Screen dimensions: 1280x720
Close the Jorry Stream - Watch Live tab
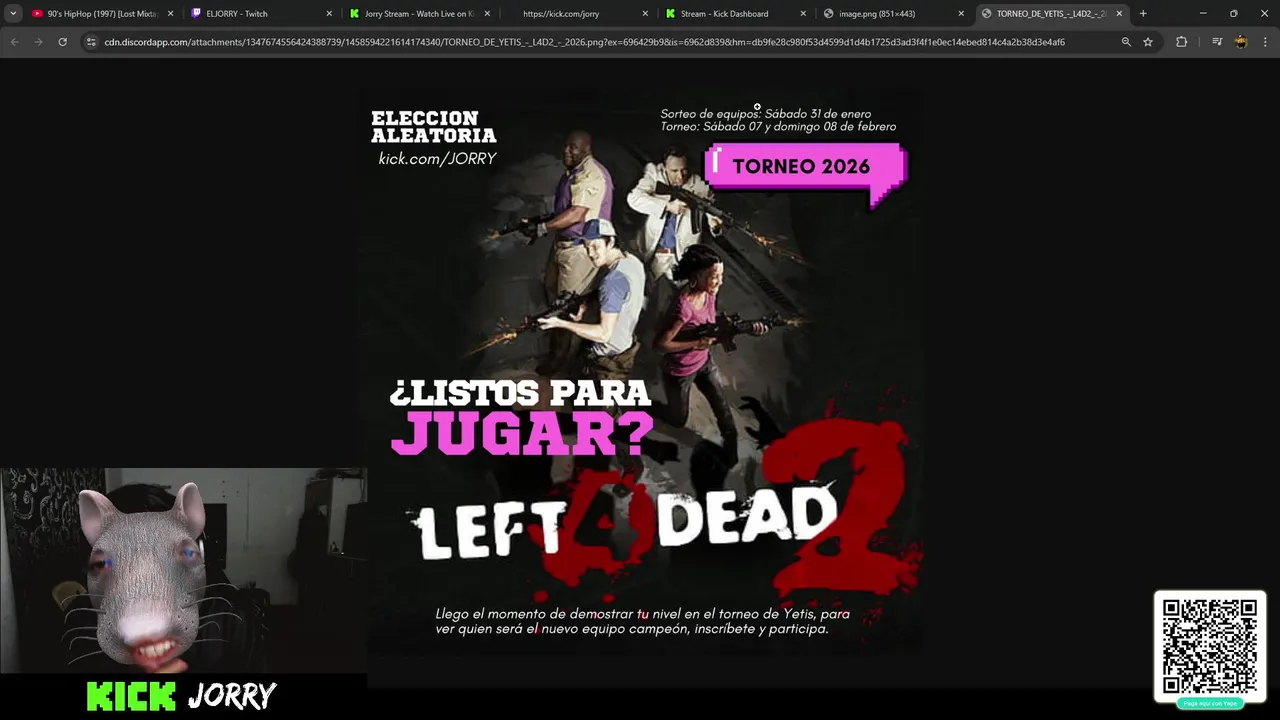(487, 14)
